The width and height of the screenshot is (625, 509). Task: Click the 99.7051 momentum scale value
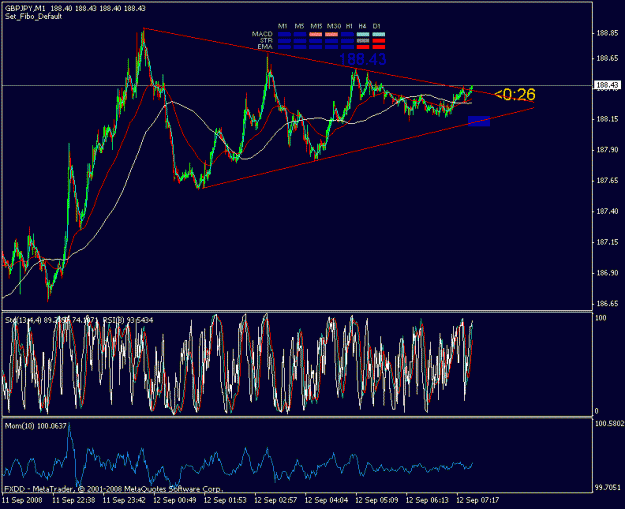coord(608,487)
